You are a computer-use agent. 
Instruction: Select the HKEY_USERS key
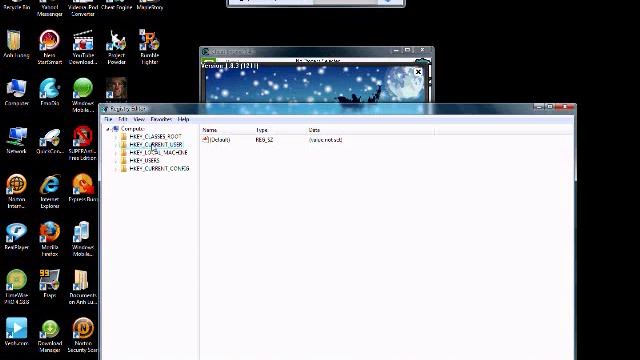(x=144, y=160)
